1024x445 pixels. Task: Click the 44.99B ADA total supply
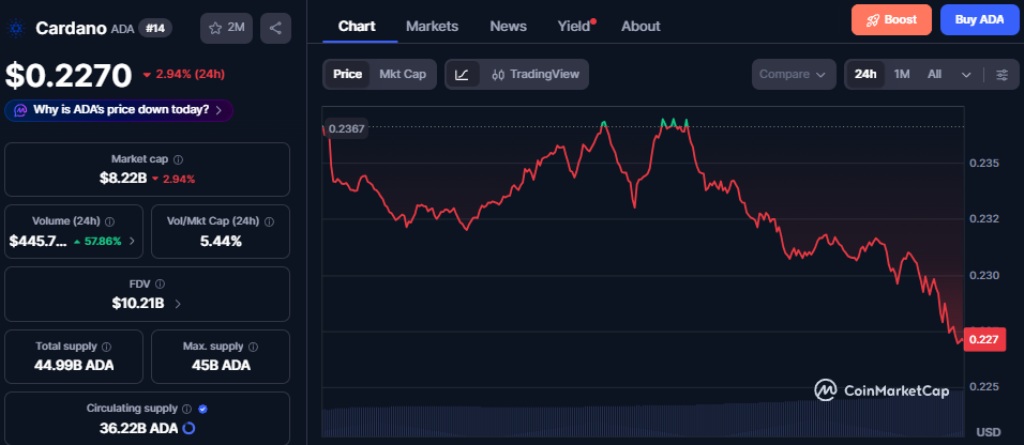[74, 365]
